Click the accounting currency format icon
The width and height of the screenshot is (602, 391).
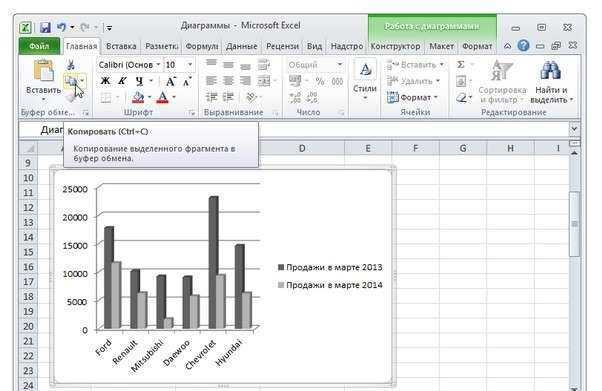[x=295, y=81]
